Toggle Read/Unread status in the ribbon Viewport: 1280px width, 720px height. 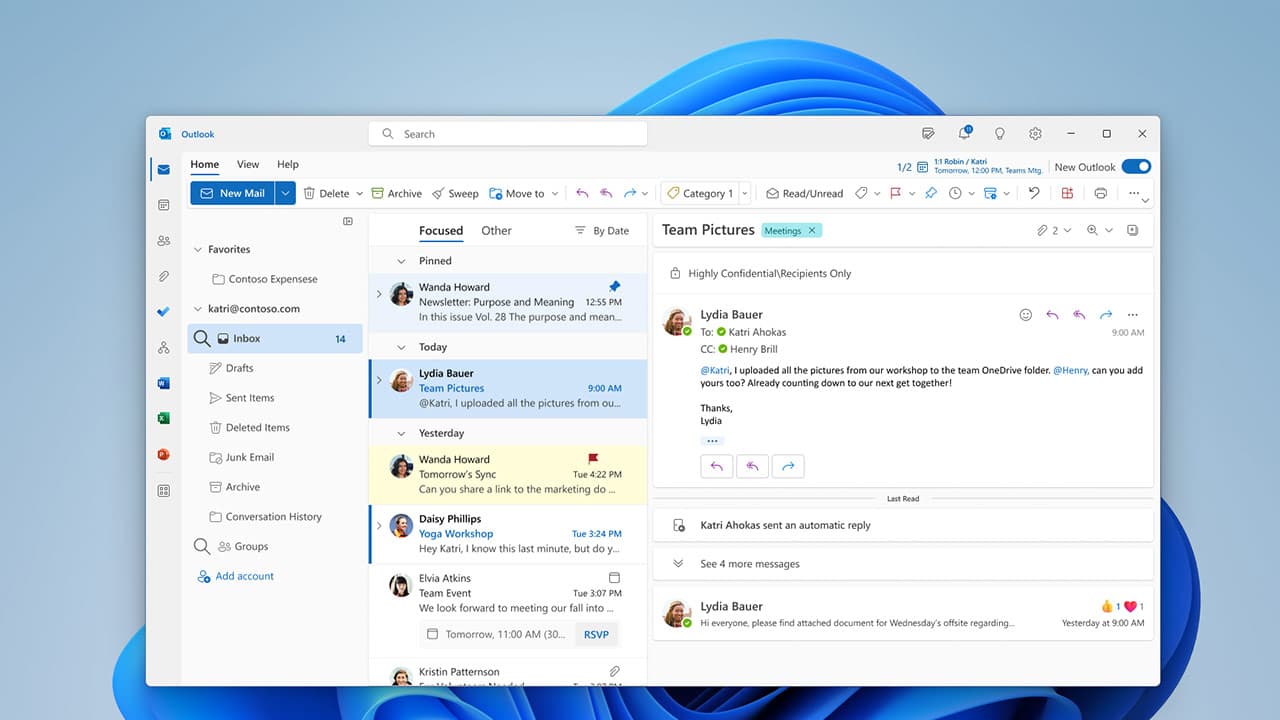click(x=805, y=193)
